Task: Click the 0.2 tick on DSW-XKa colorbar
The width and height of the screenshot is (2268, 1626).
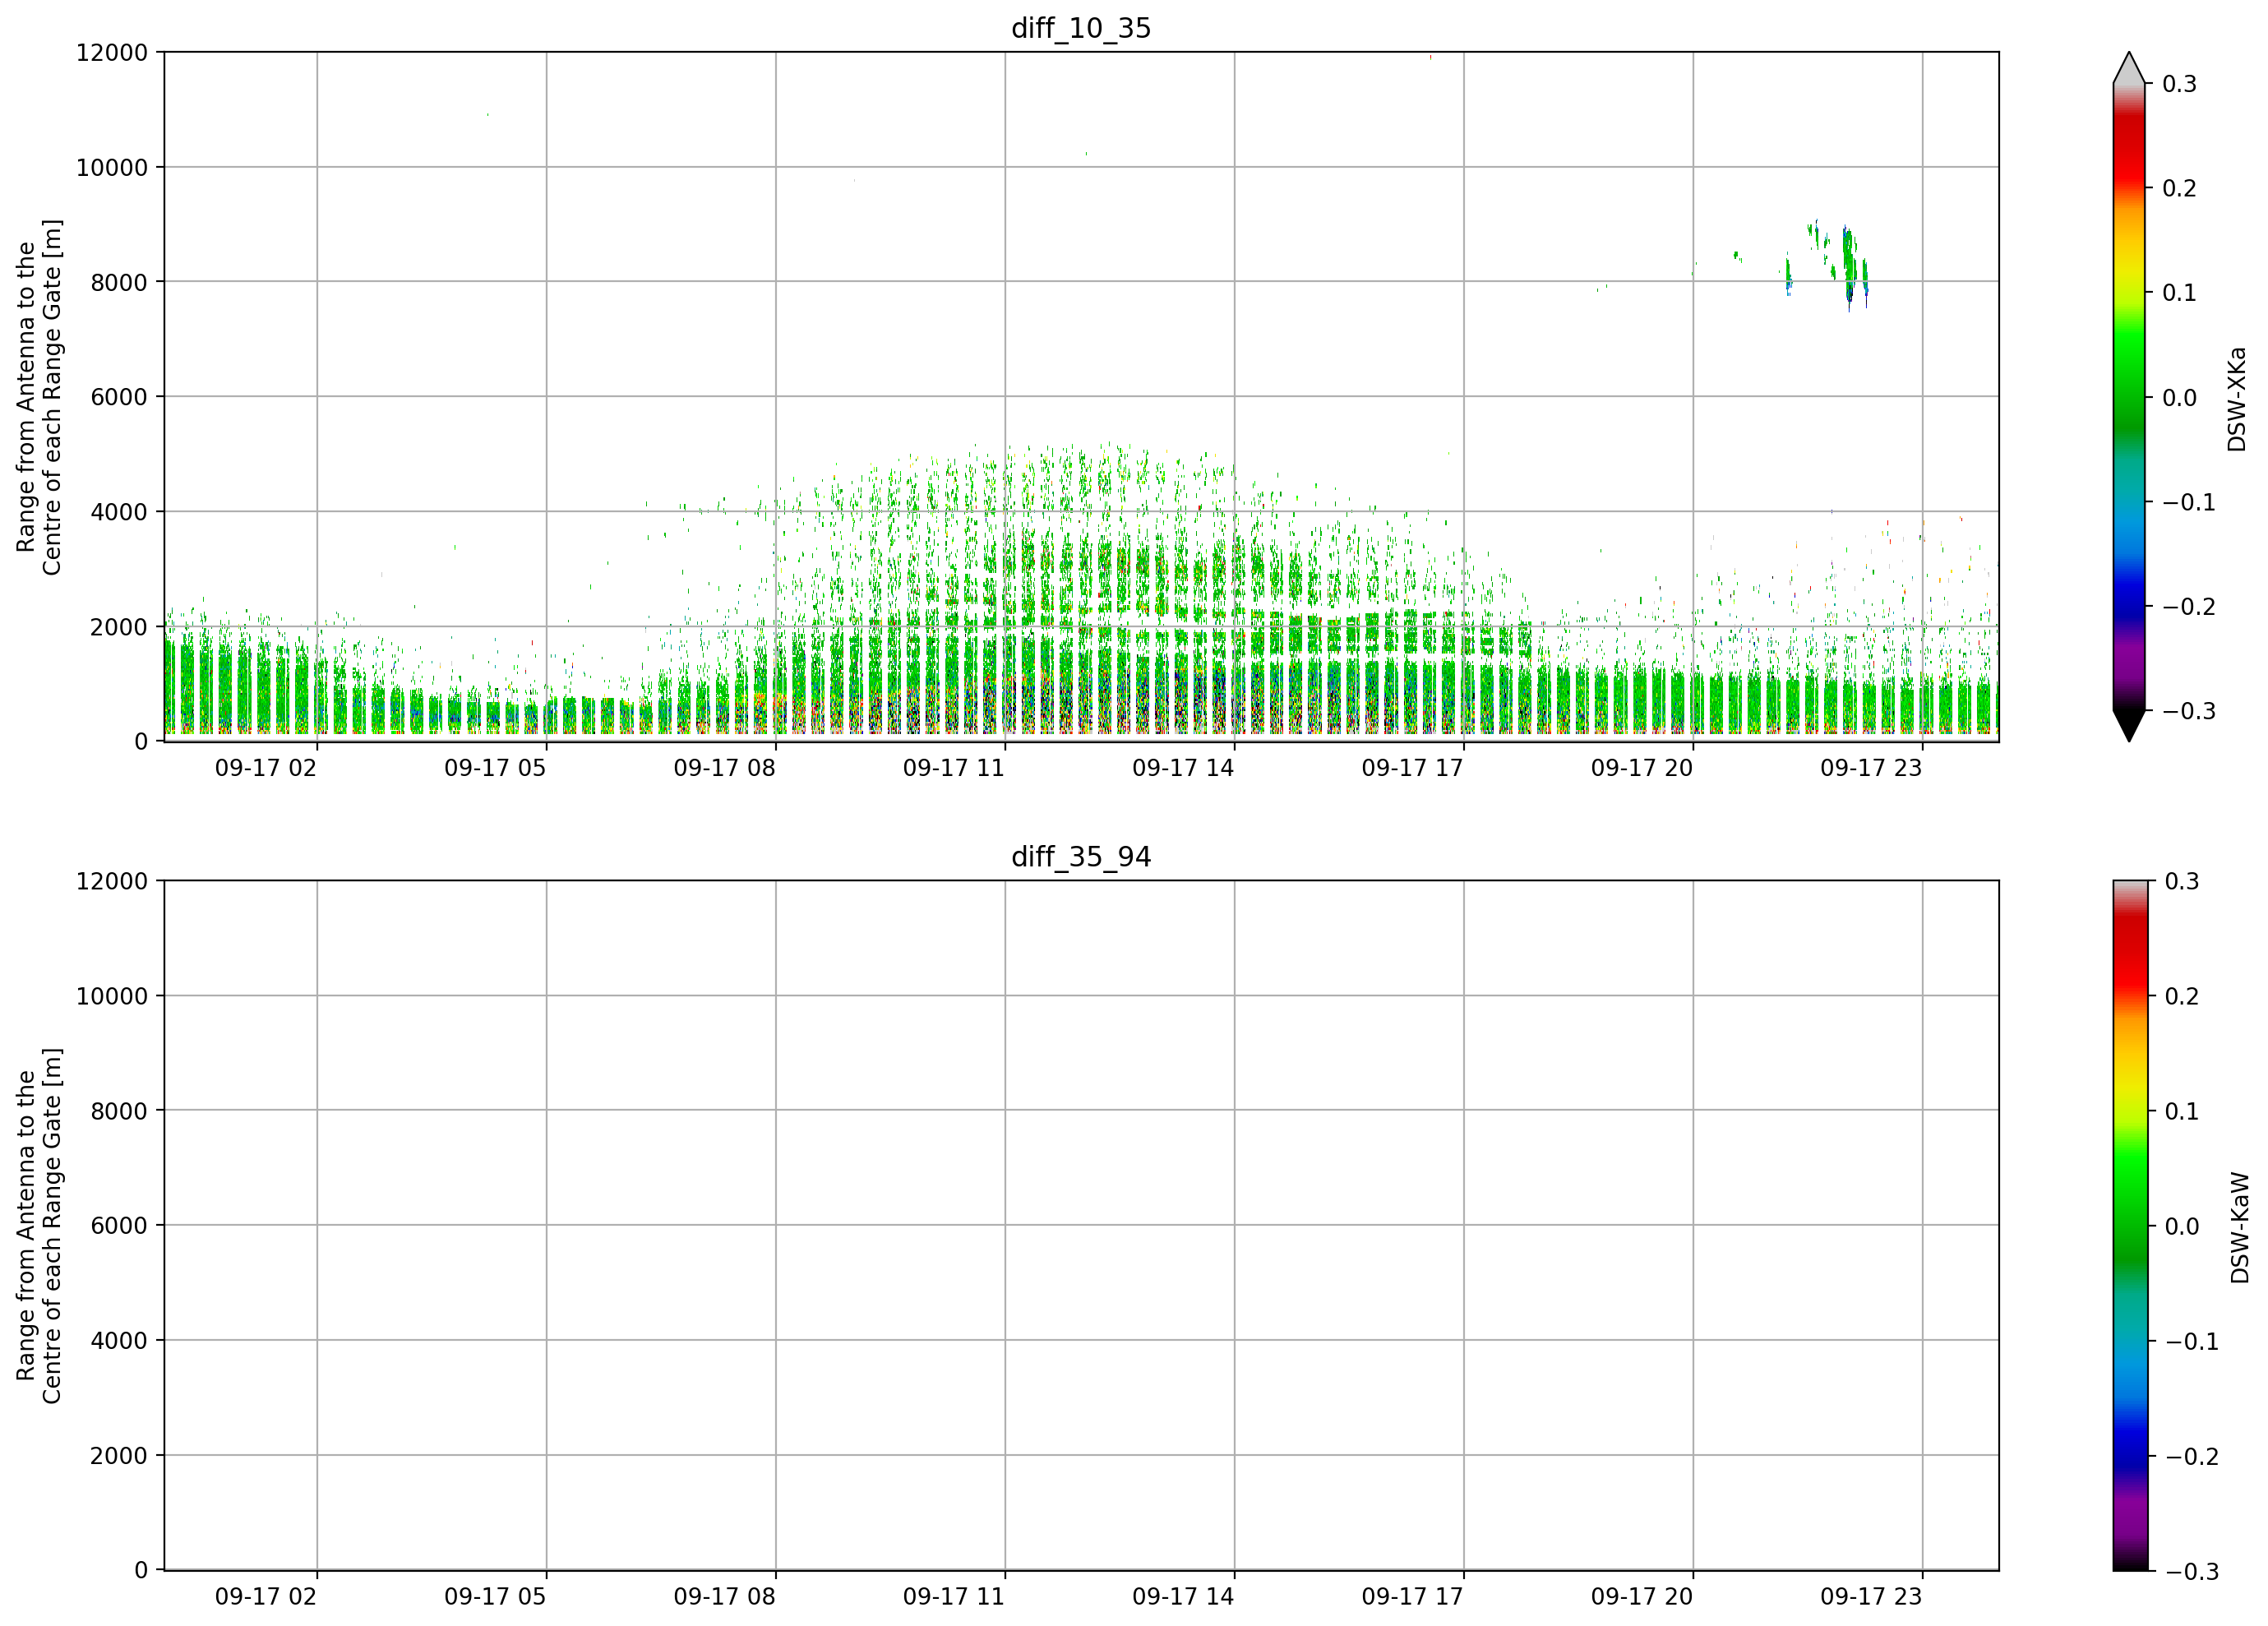Action: [2180, 189]
